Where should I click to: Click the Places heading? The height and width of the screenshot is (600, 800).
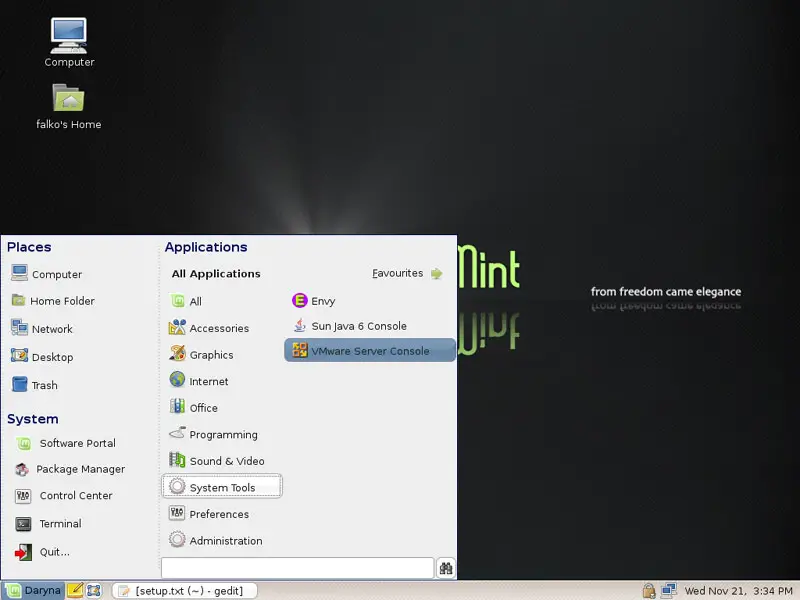pos(29,247)
